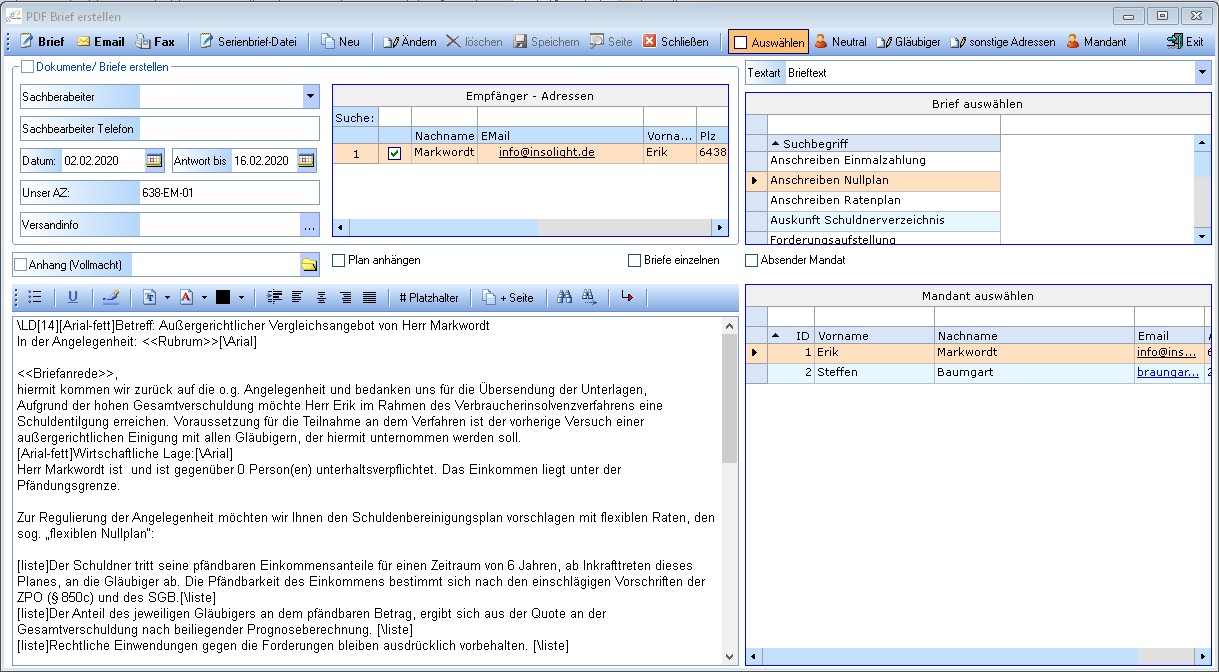Click the Exit toolbar button

1185,42
